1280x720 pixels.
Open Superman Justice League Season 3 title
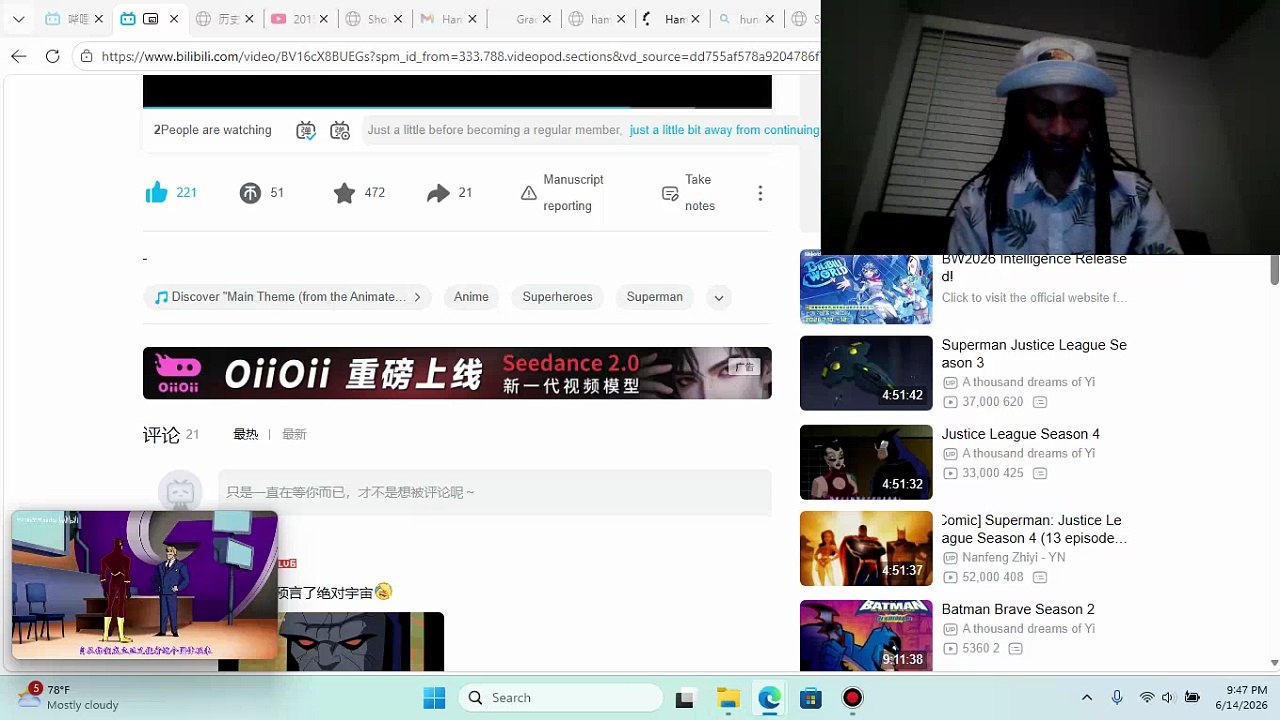point(1034,354)
